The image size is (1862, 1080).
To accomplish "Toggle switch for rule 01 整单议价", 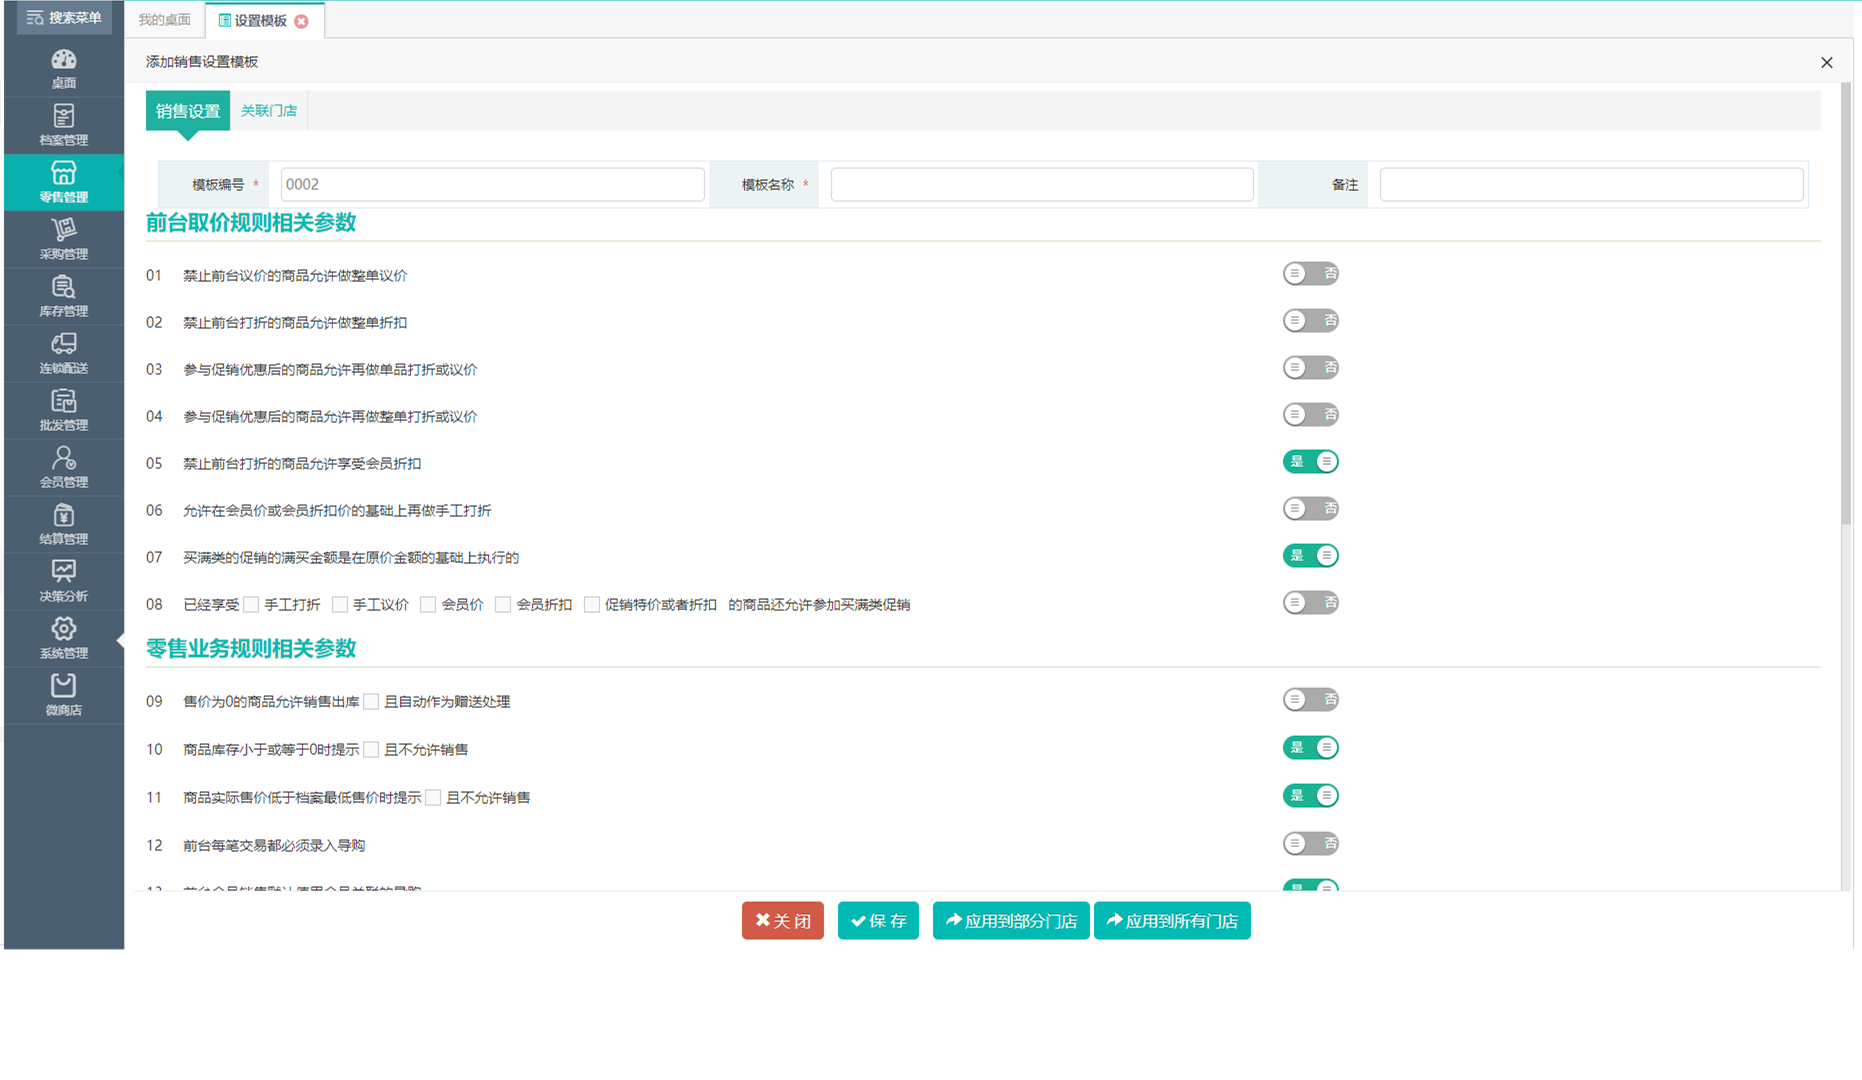I will coord(1310,273).
